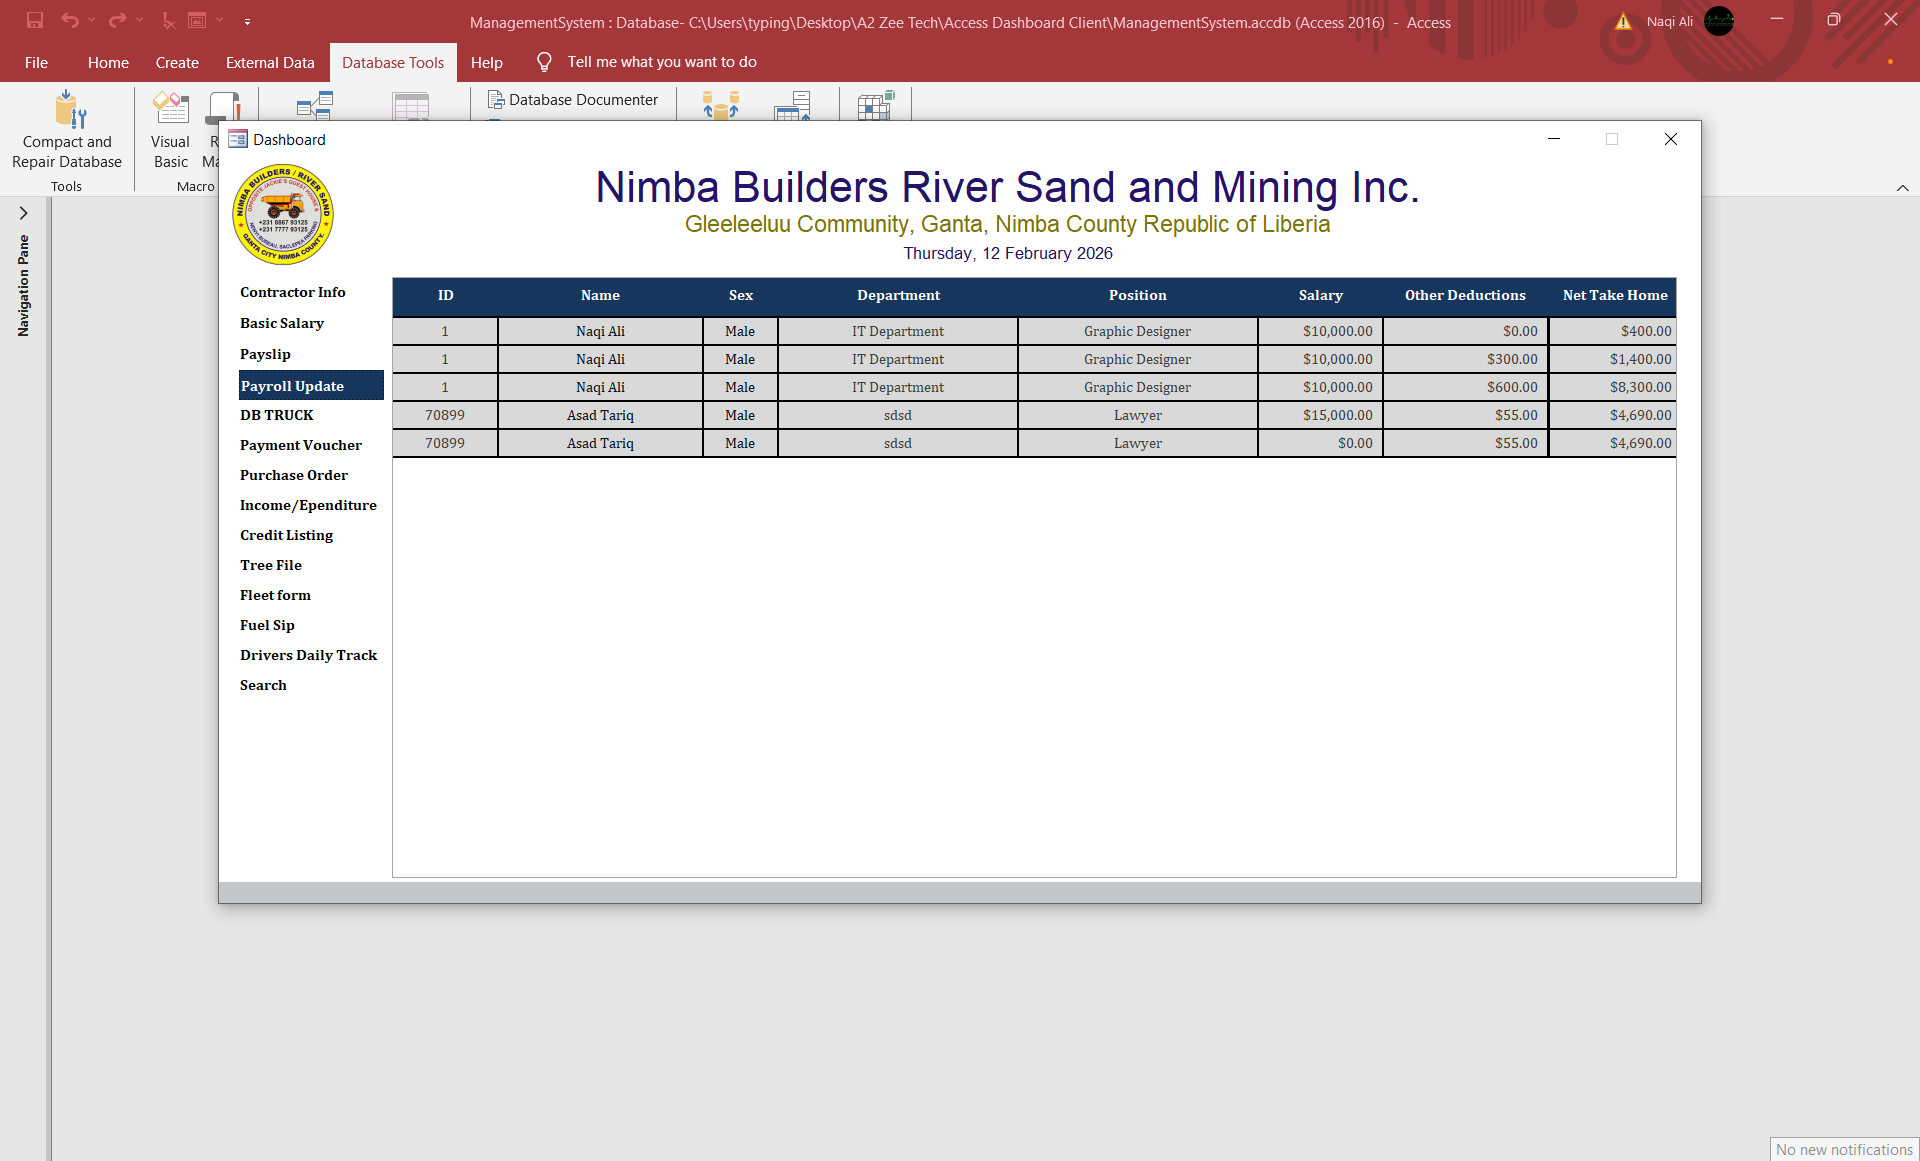This screenshot has width=1920, height=1161.
Task: Select the $8,300.00 Net Take Home cell
Action: 1612,387
